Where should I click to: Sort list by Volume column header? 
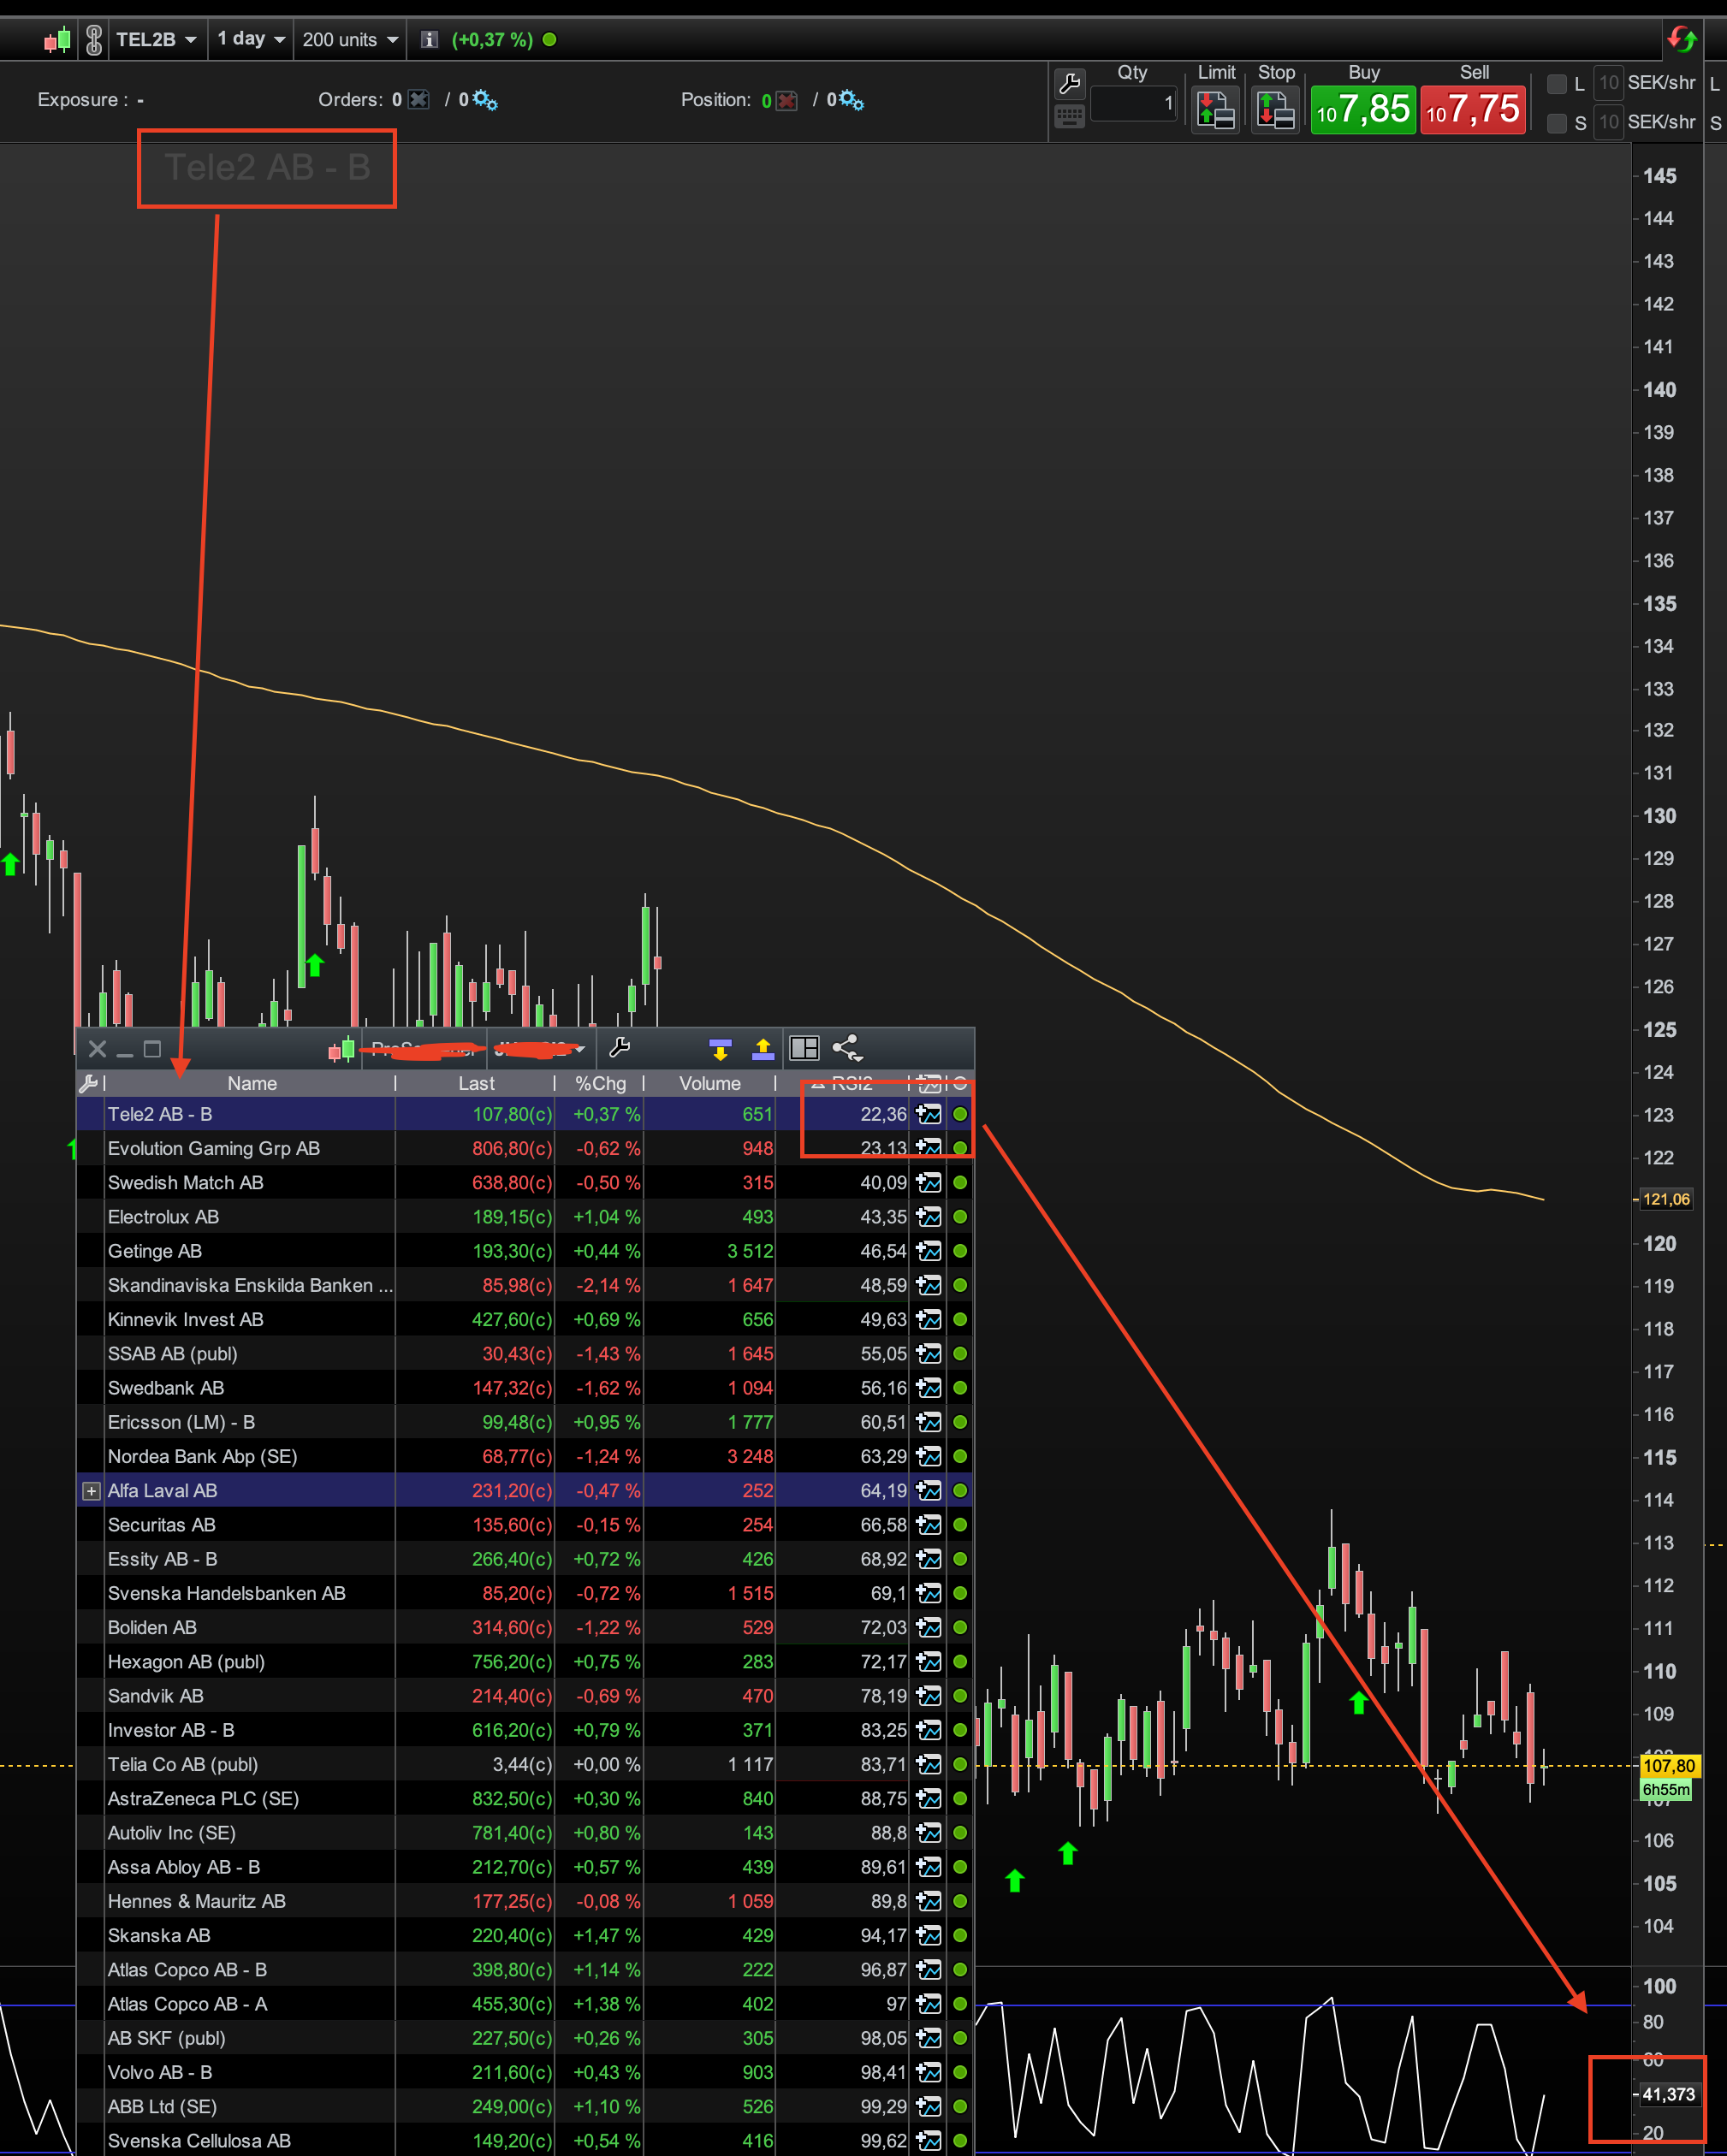710,1083
